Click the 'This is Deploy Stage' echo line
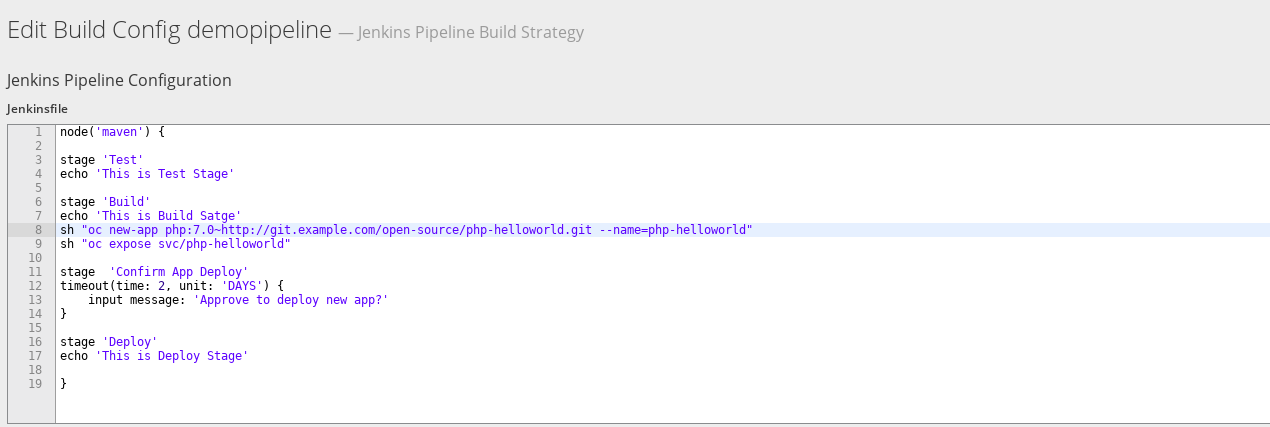The height and width of the screenshot is (427, 1270). [154, 355]
